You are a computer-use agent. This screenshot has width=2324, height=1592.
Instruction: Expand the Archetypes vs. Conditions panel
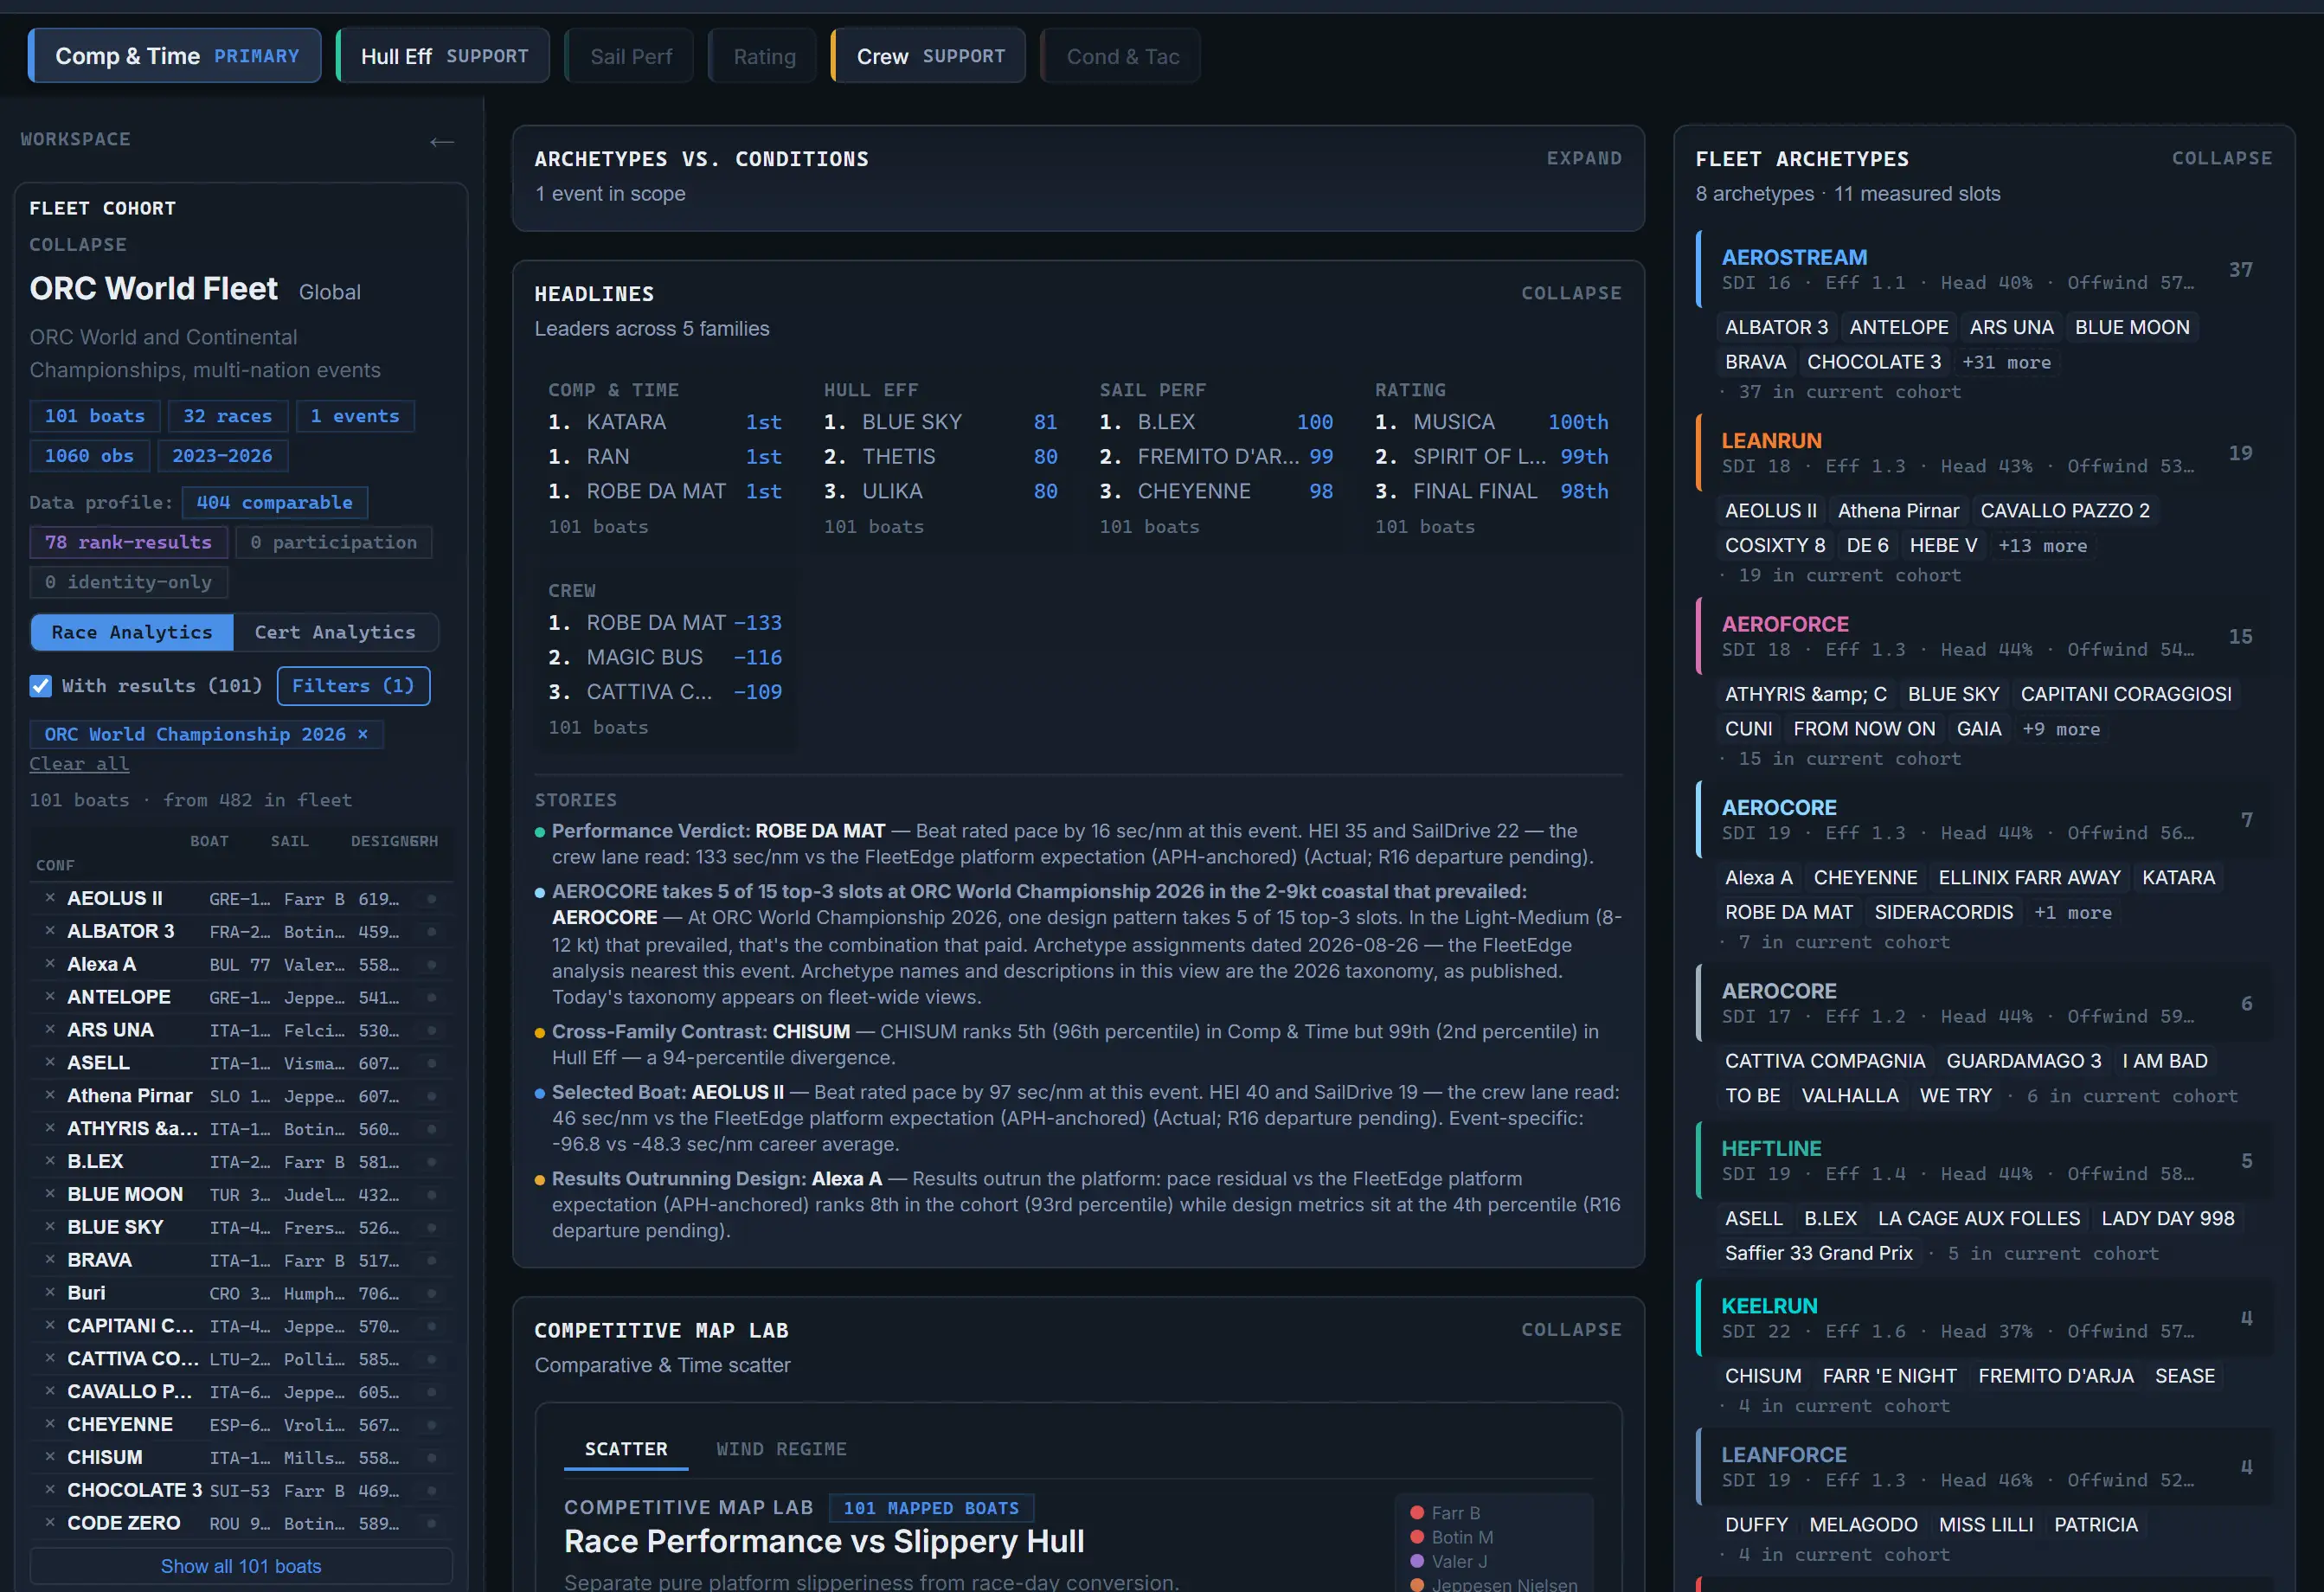pyautogui.click(x=1584, y=158)
